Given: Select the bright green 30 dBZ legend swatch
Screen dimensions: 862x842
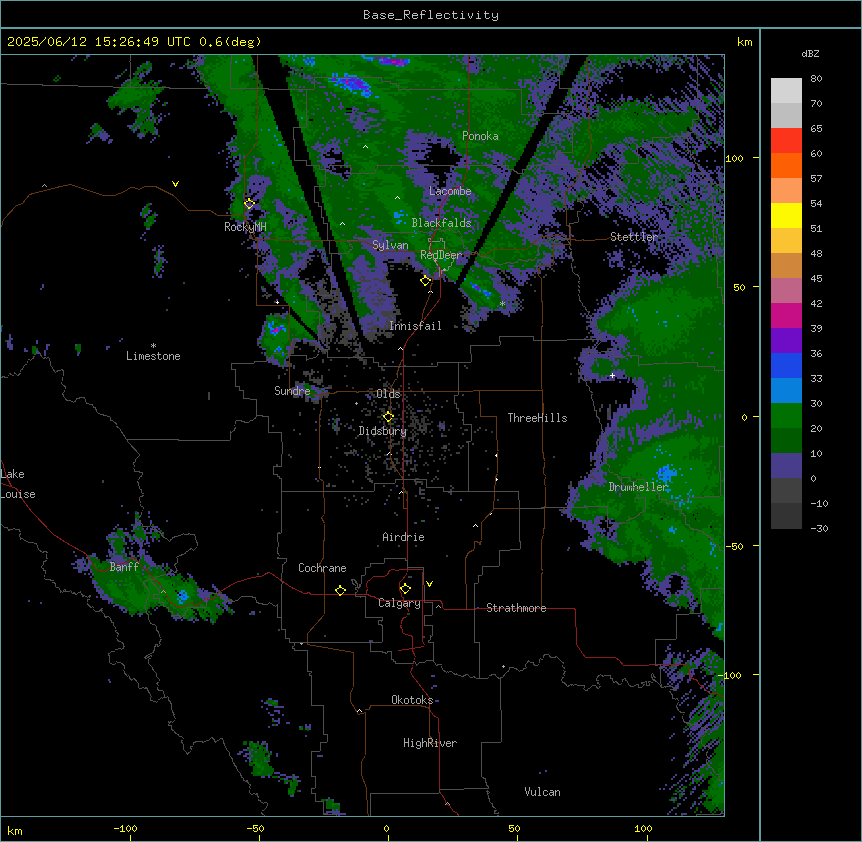Looking at the screenshot, I should 786,416.
